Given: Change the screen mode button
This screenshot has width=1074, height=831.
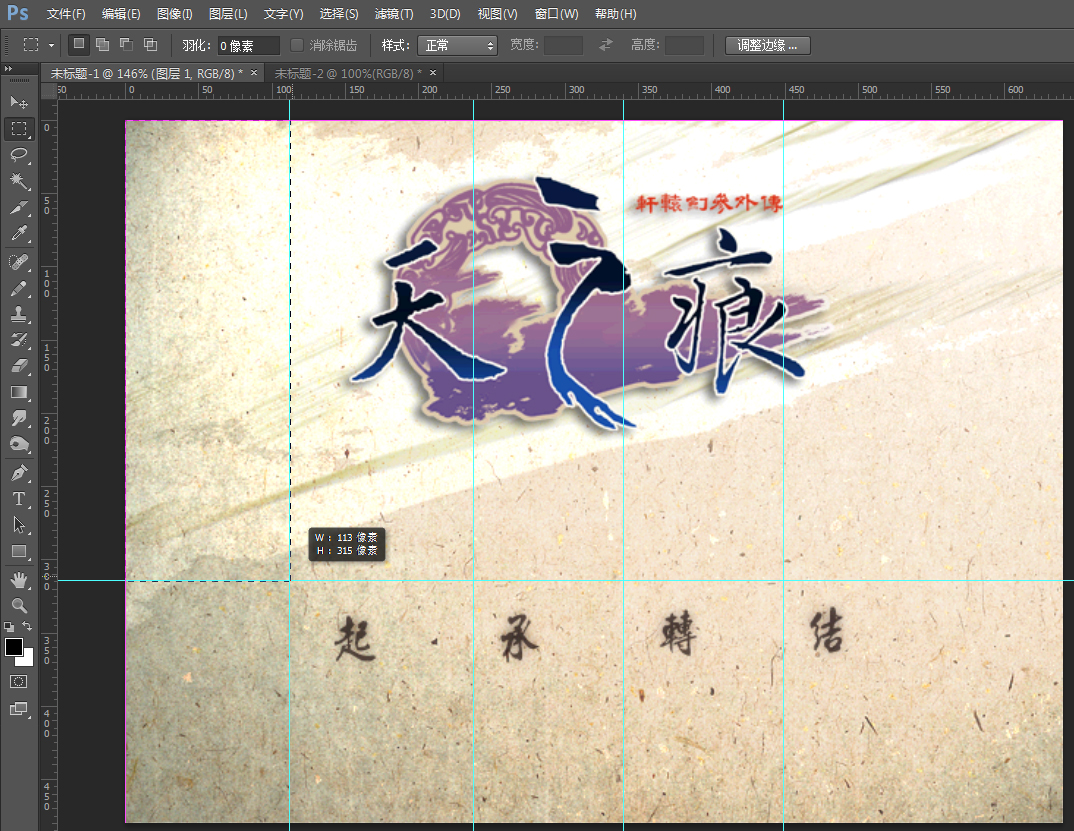Looking at the screenshot, I should pos(18,709).
